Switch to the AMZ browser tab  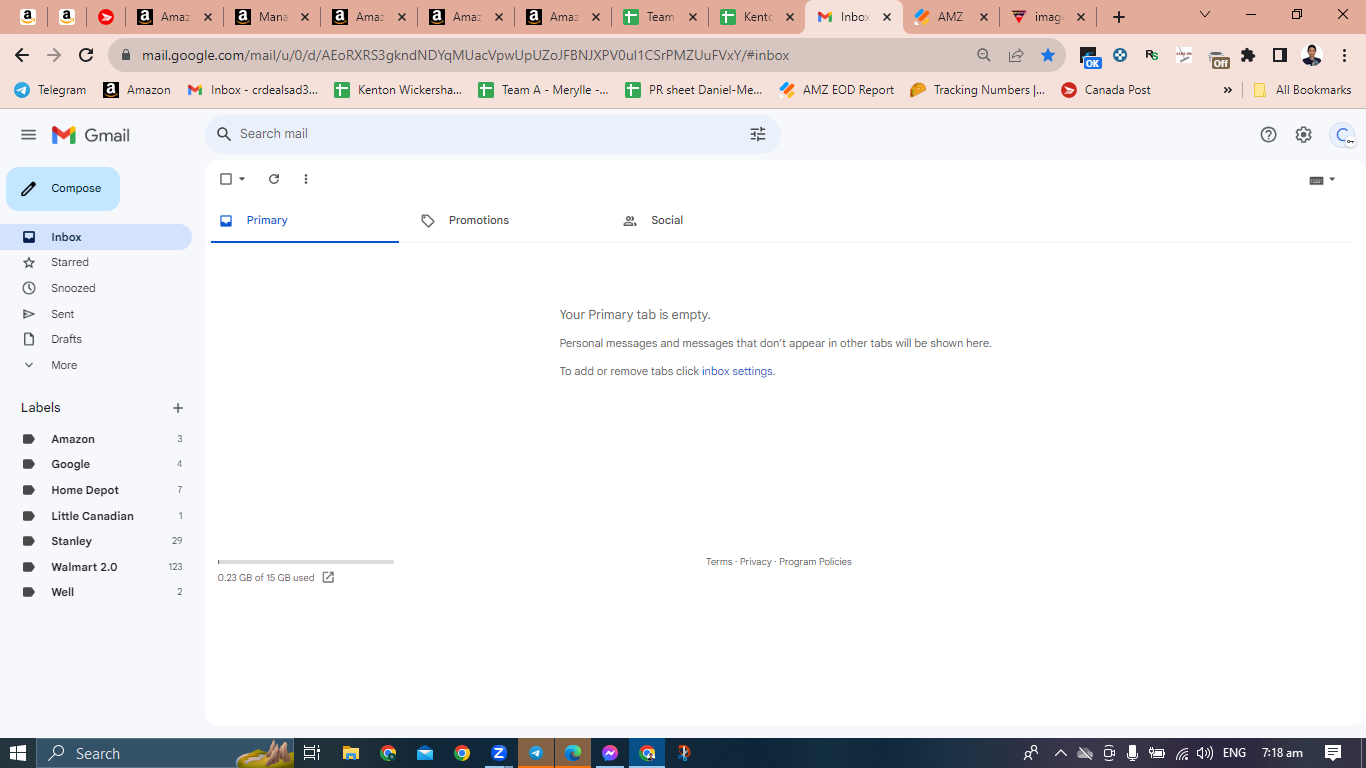pos(951,17)
